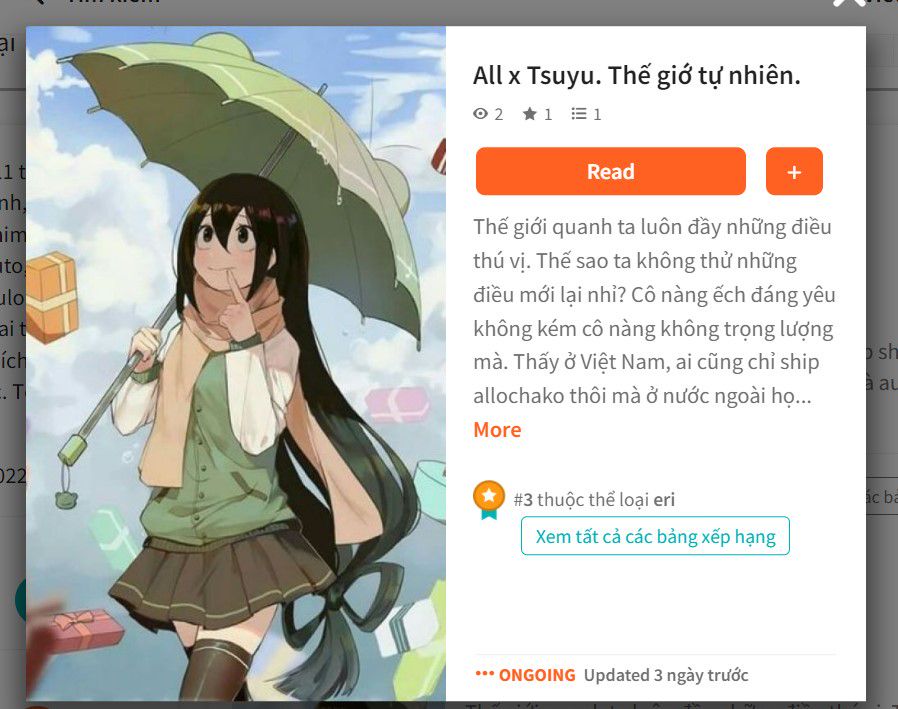Add story to library with plus button
898x709 pixels.
[794, 171]
